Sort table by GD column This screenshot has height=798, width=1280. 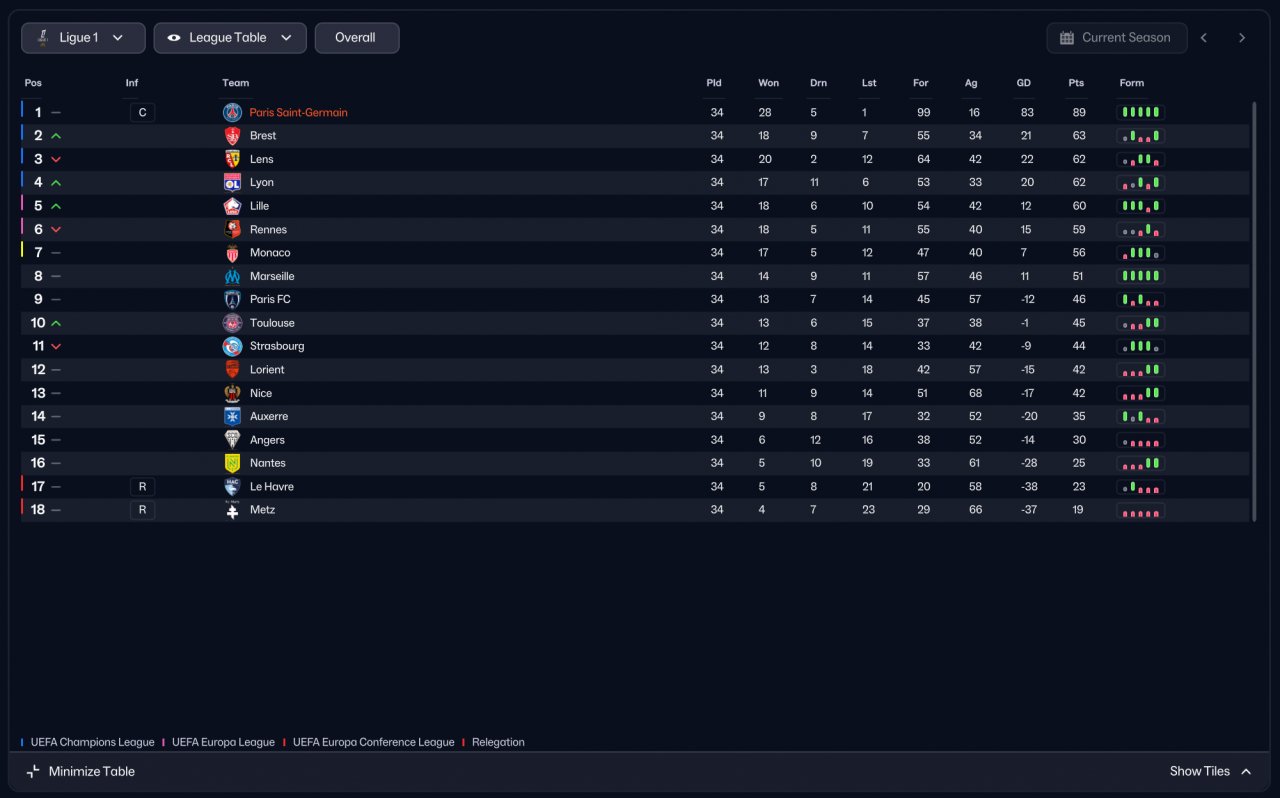tap(1023, 83)
